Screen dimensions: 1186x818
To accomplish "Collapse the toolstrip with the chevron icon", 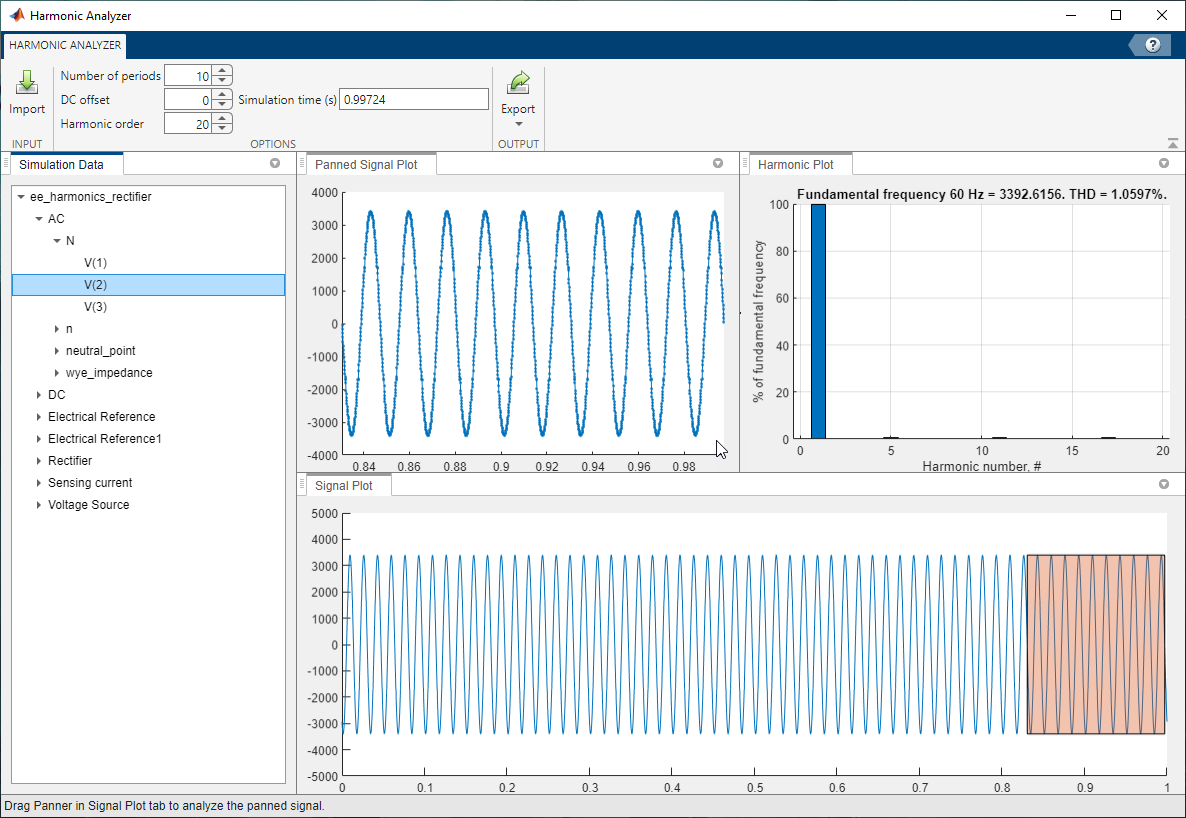I will coord(1173,143).
